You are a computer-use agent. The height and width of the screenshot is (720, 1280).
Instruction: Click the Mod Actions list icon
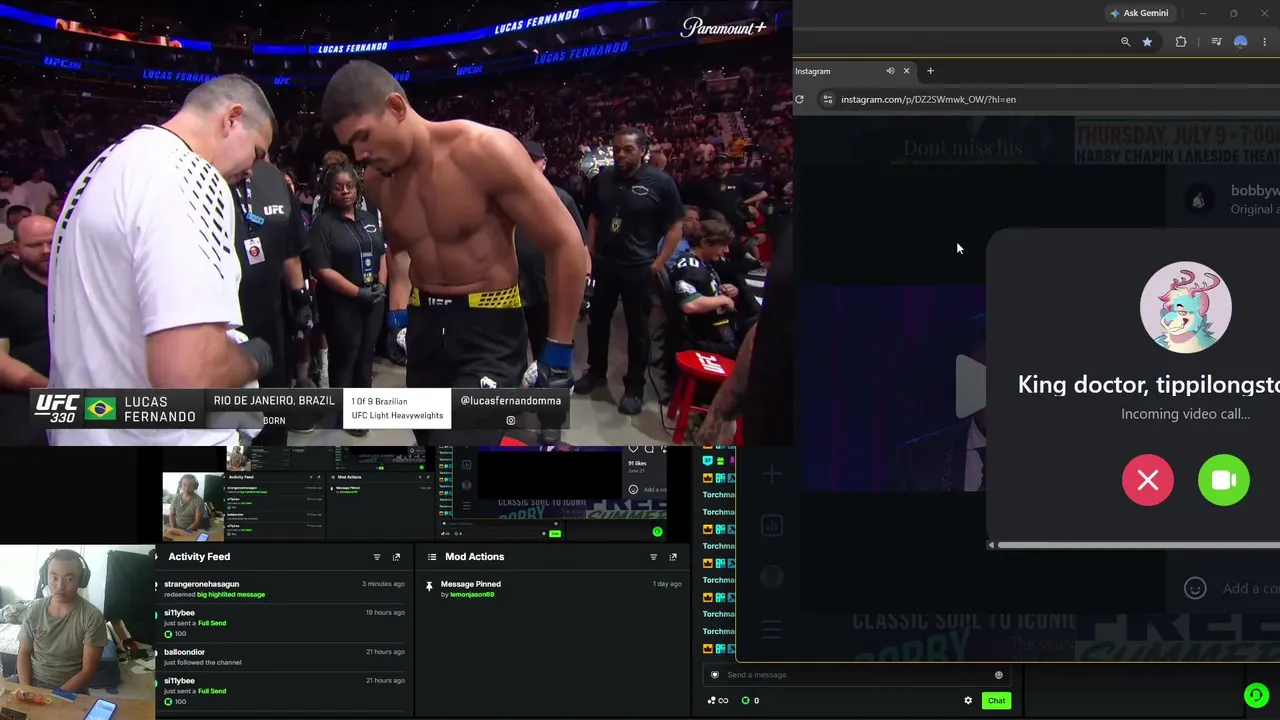click(432, 557)
